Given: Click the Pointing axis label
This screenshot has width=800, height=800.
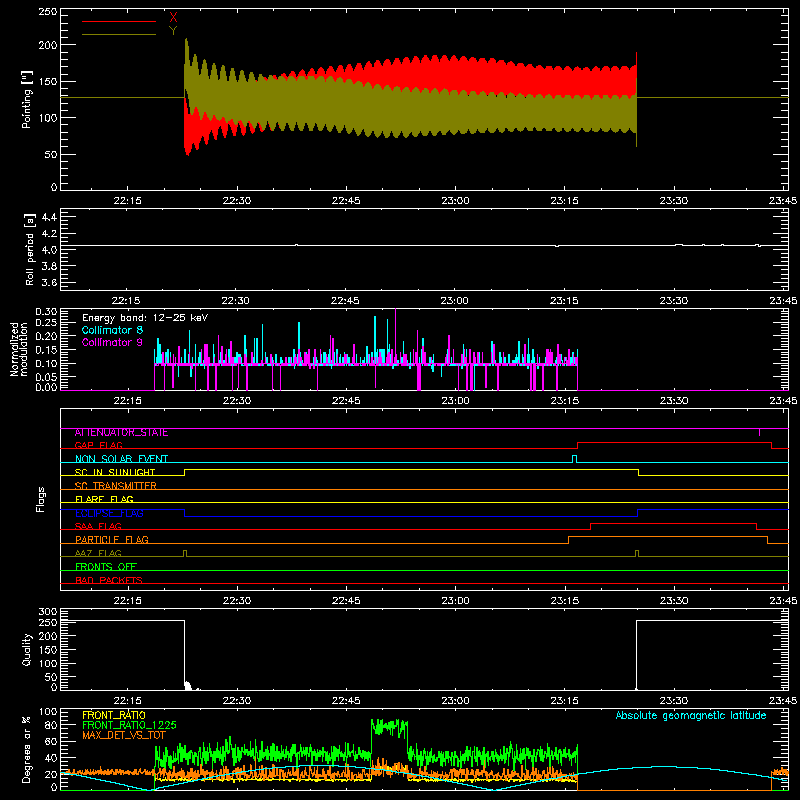Looking at the screenshot, I should [x=27, y=99].
